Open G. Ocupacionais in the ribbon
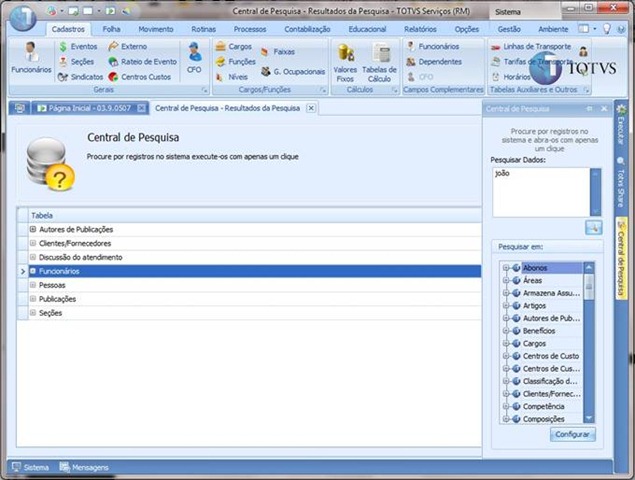The height and width of the screenshot is (480, 635). tap(293, 72)
